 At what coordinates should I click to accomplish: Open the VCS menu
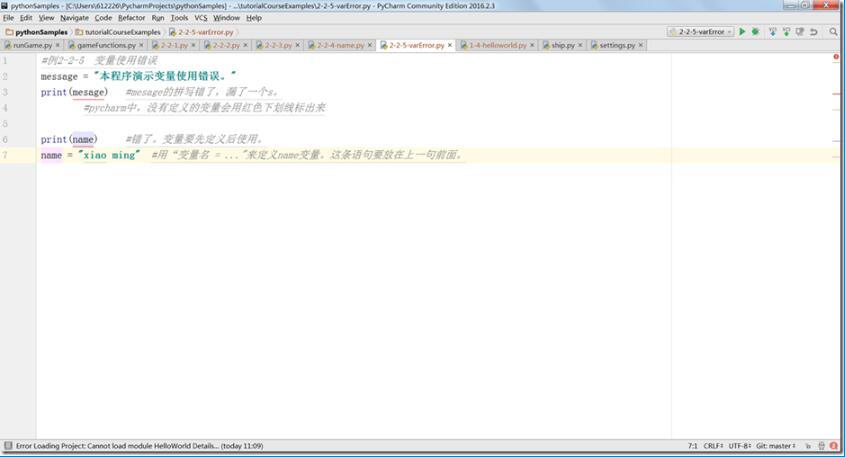200,18
